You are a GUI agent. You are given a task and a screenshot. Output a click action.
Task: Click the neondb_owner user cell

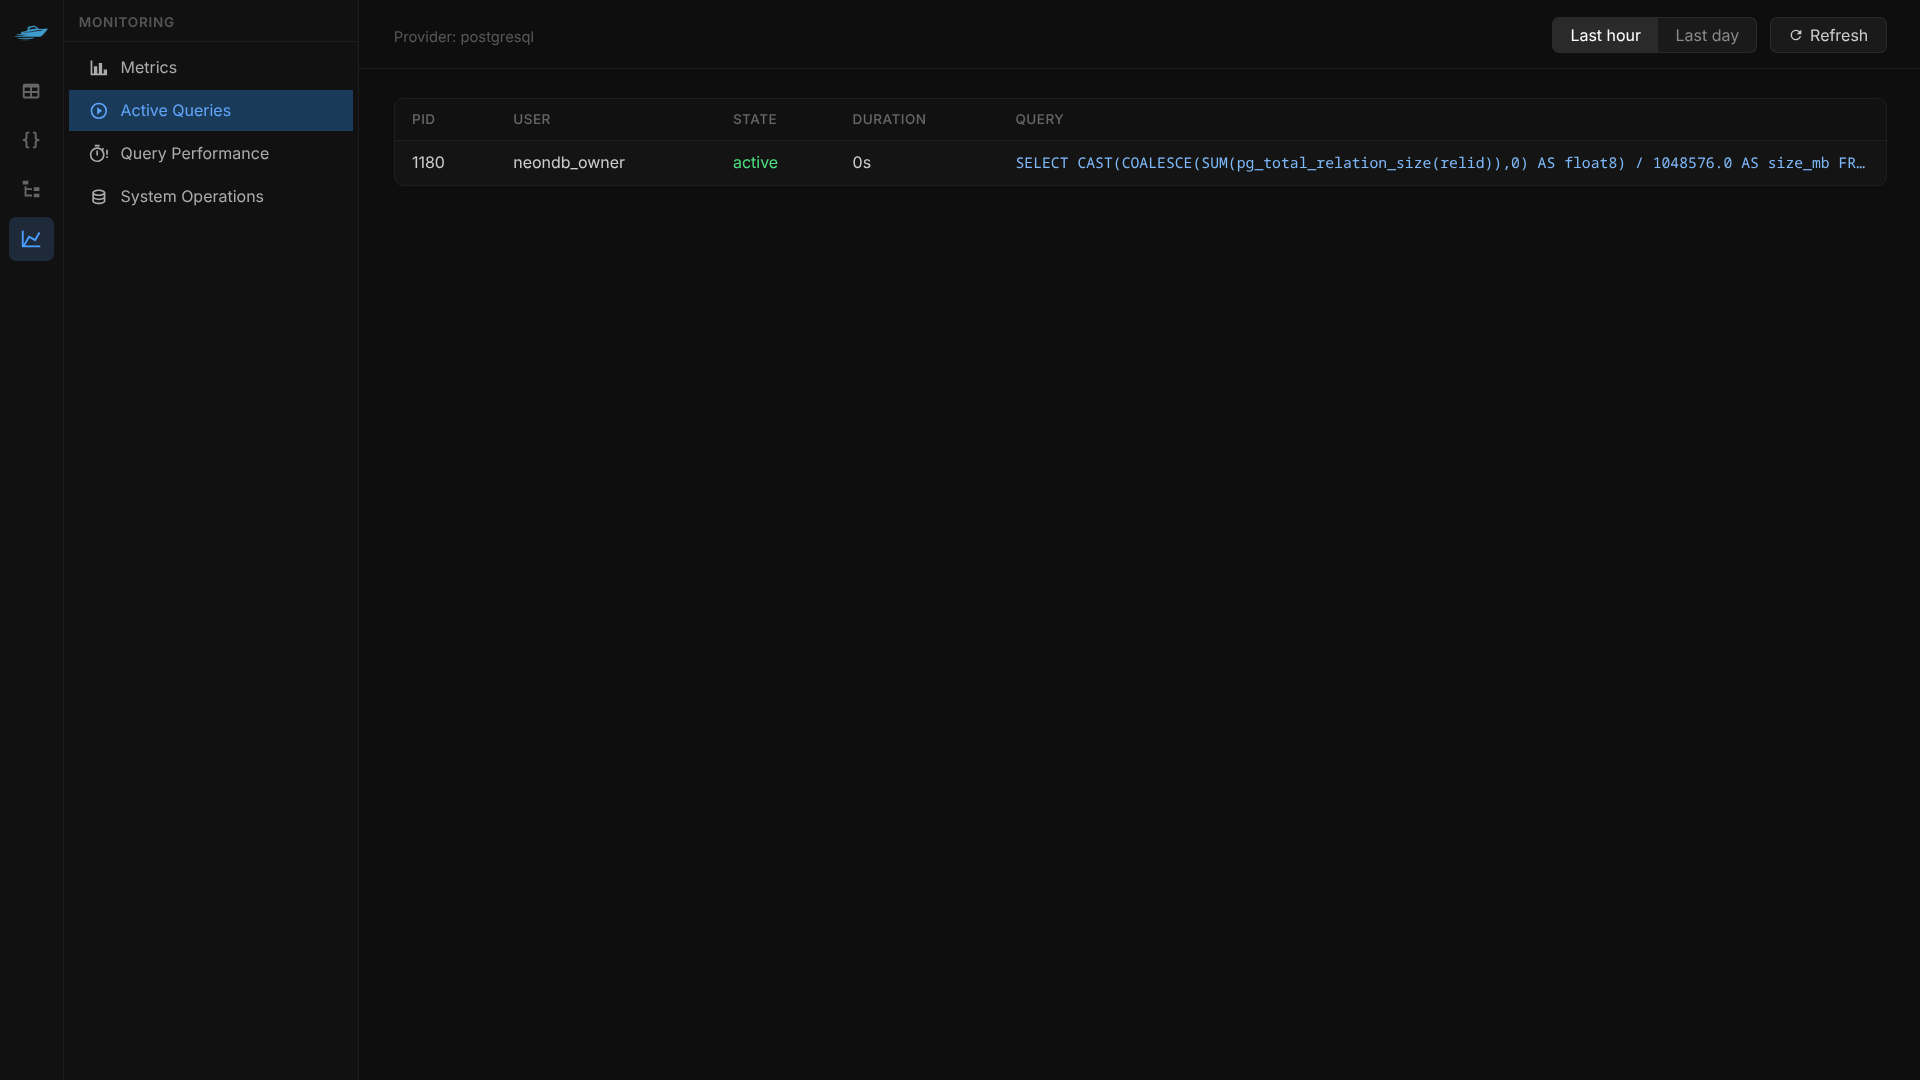click(x=568, y=162)
